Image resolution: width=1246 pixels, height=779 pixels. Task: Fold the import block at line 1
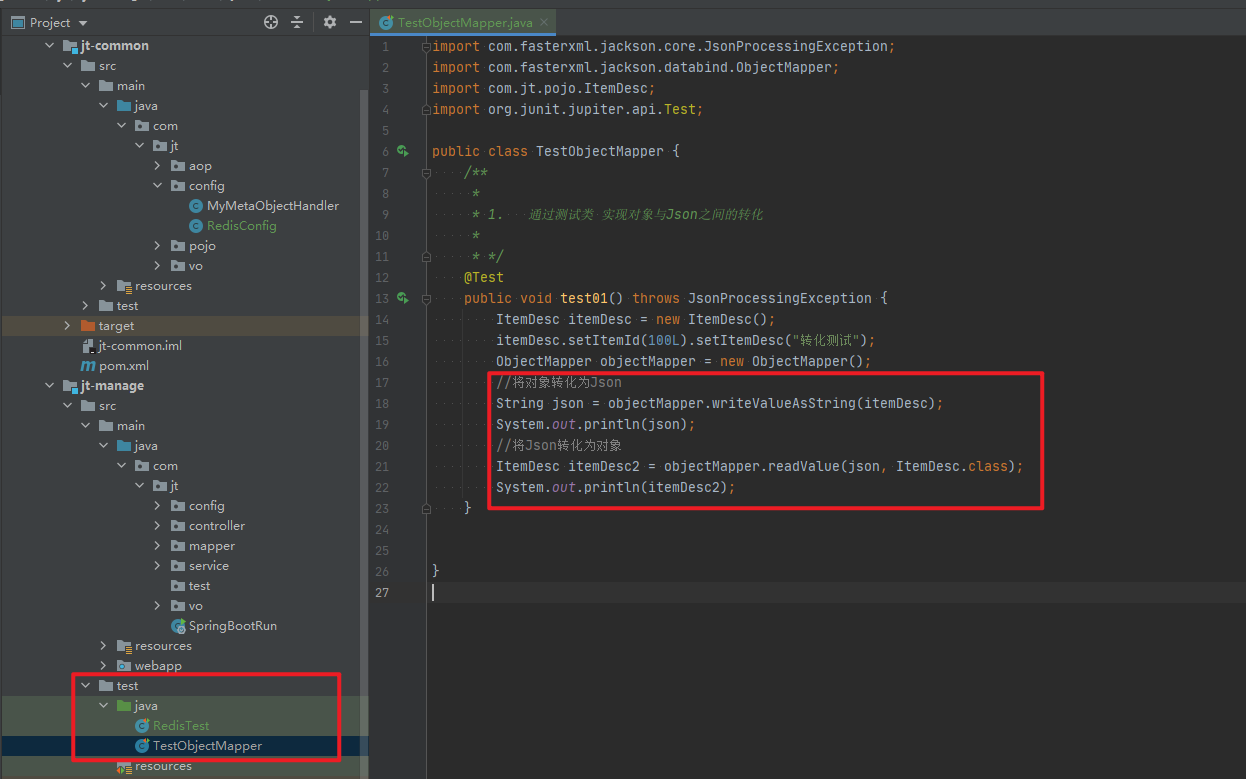pyautogui.click(x=426, y=46)
